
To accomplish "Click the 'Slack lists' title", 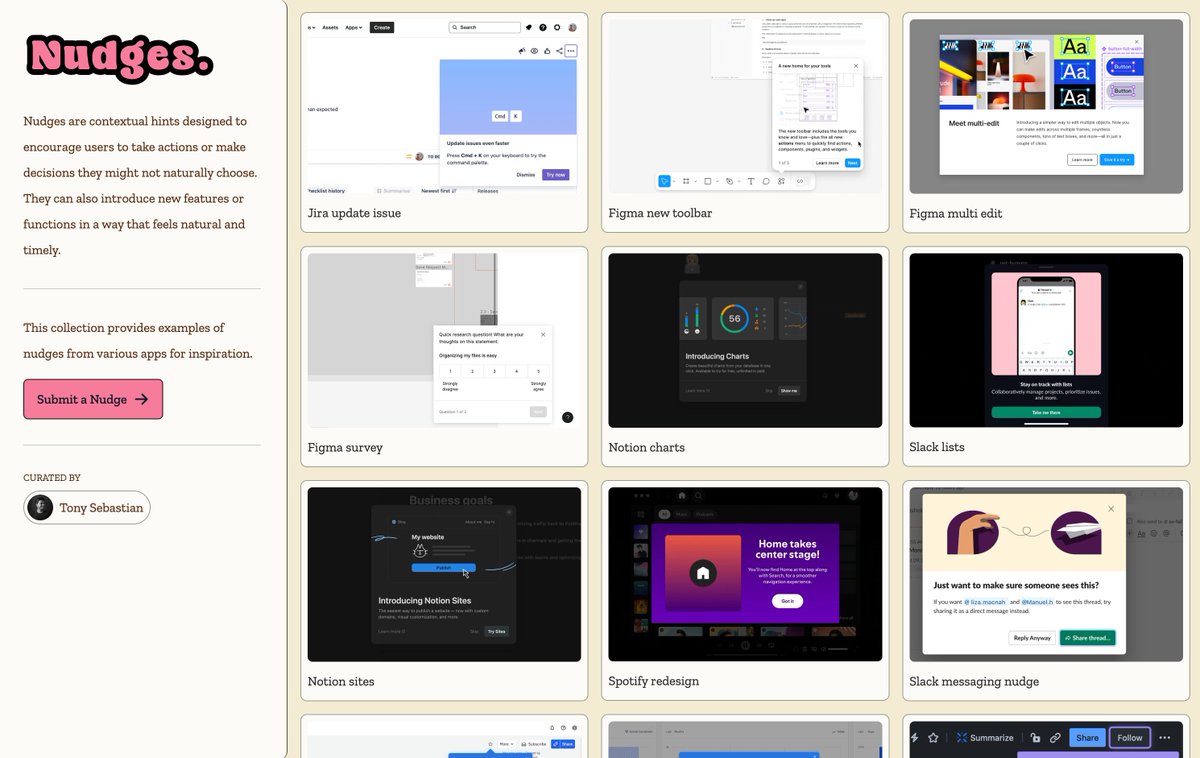I will (937, 447).
